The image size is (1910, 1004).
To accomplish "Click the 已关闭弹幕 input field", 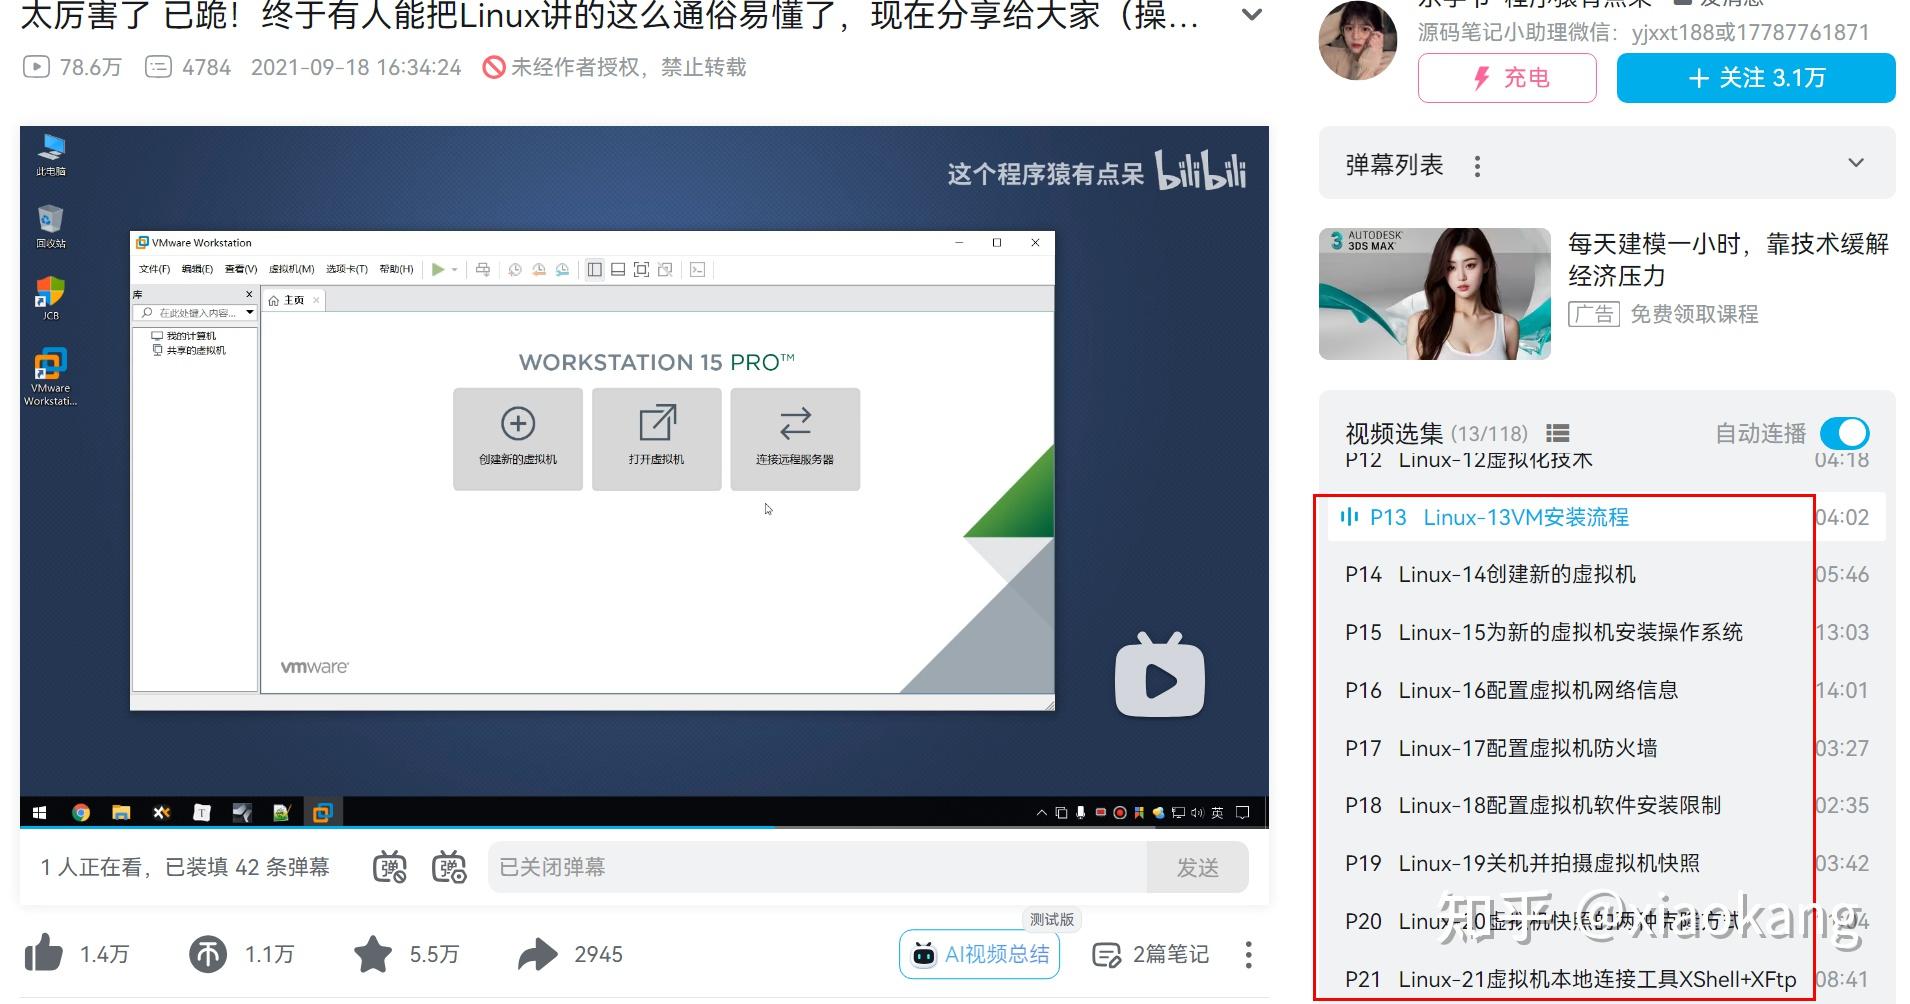I will [817, 867].
